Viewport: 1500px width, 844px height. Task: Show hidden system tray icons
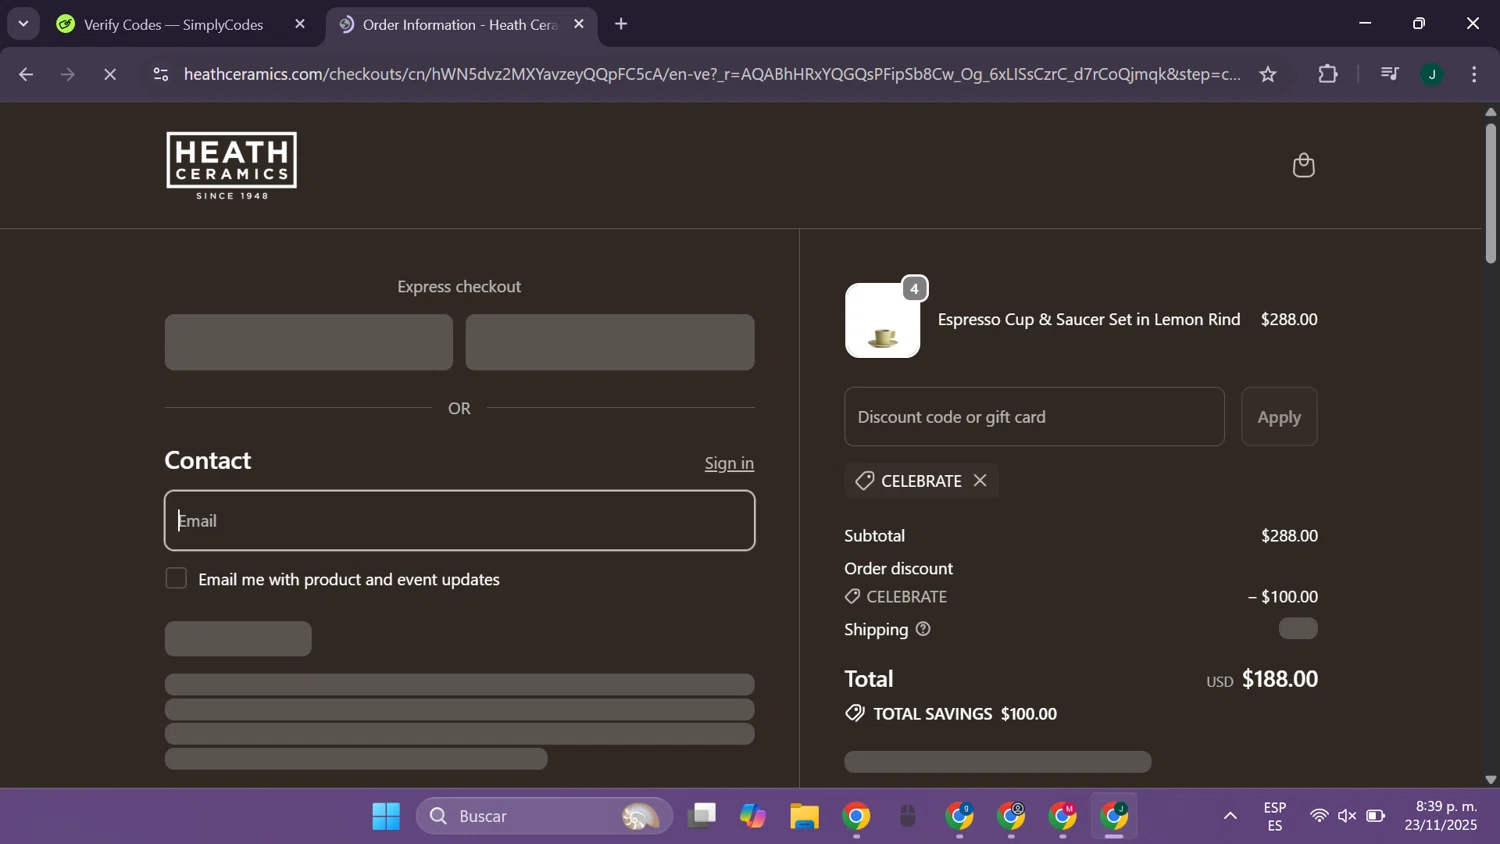[1230, 817]
